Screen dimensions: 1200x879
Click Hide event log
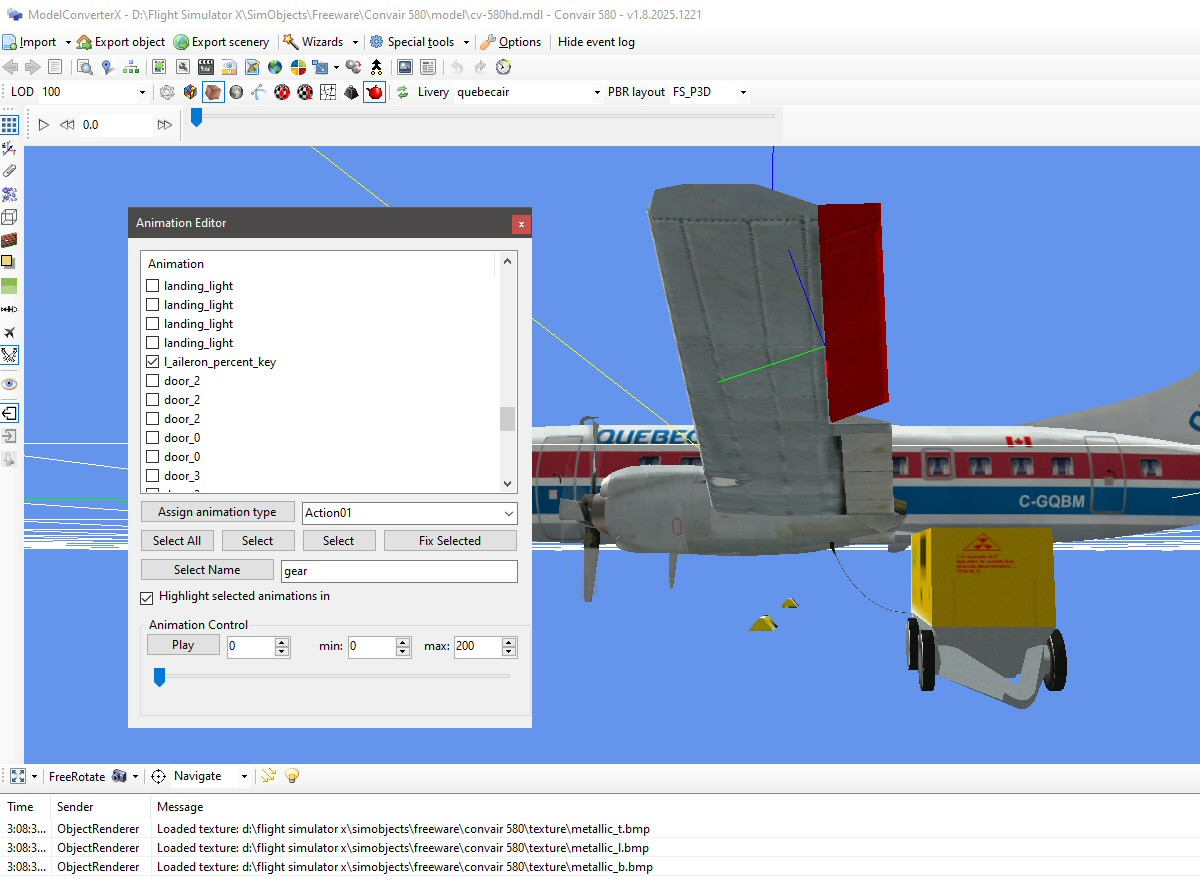click(x=596, y=42)
